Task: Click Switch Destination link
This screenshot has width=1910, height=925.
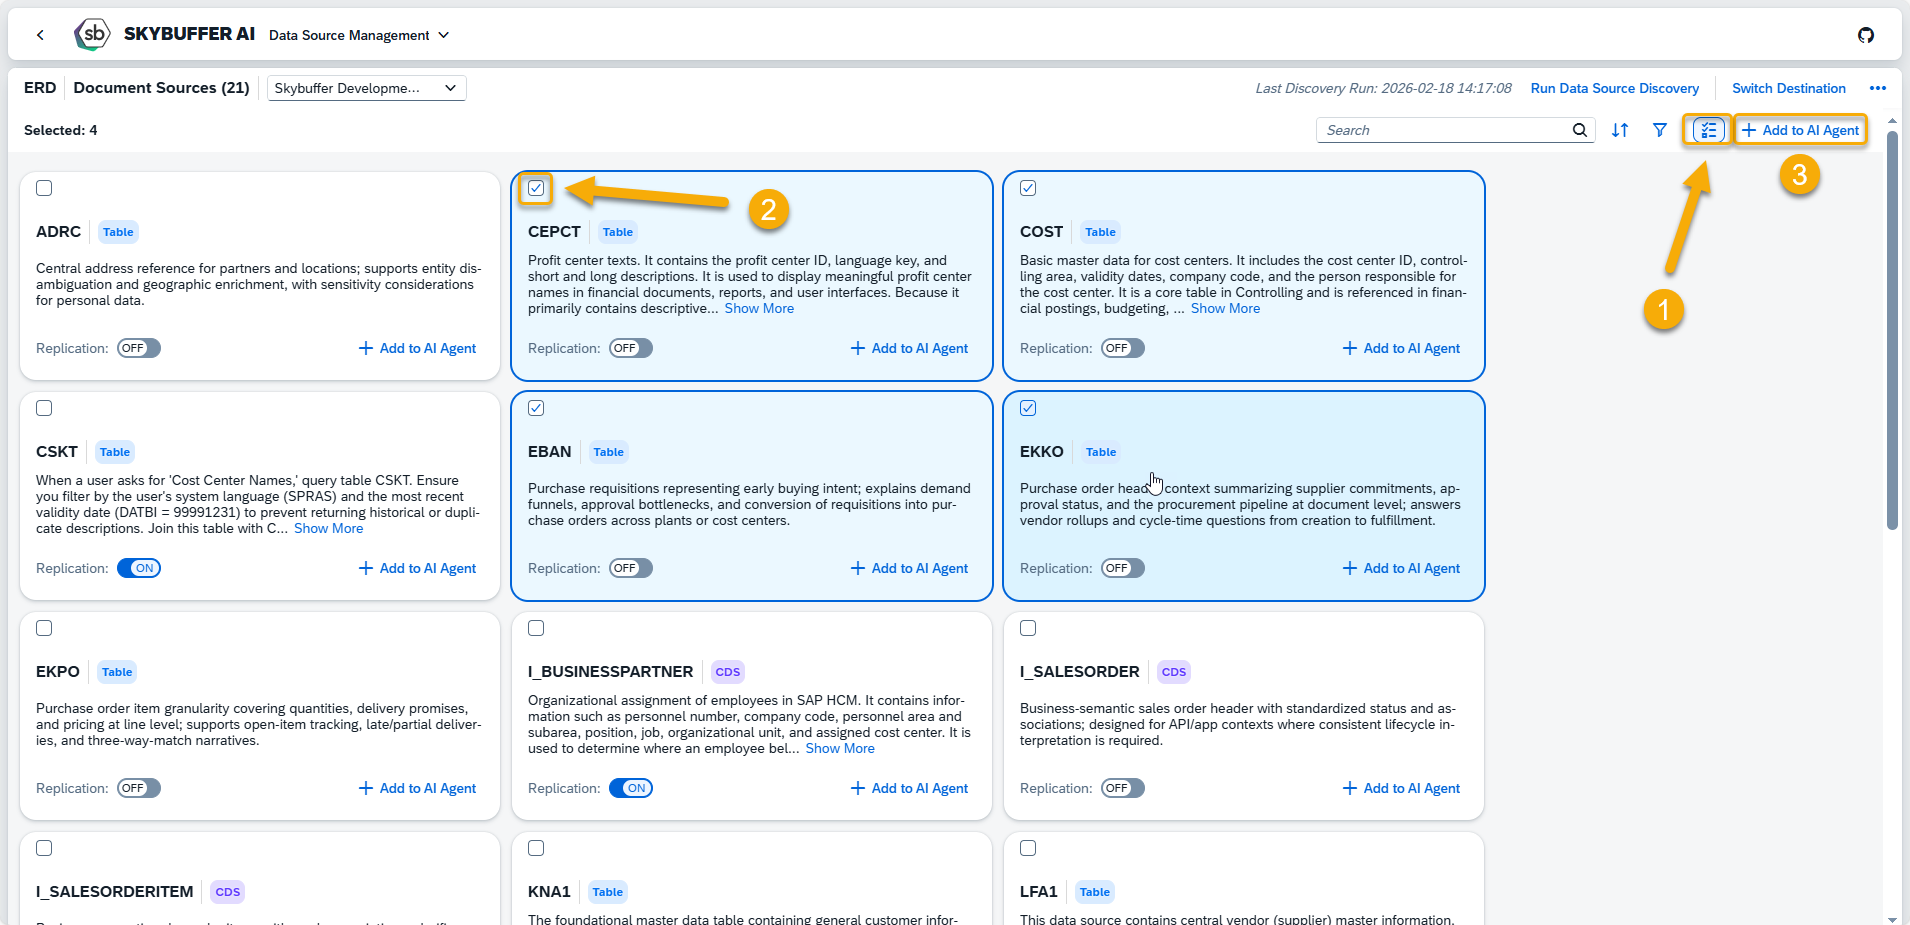Action: tap(1788, 88)
